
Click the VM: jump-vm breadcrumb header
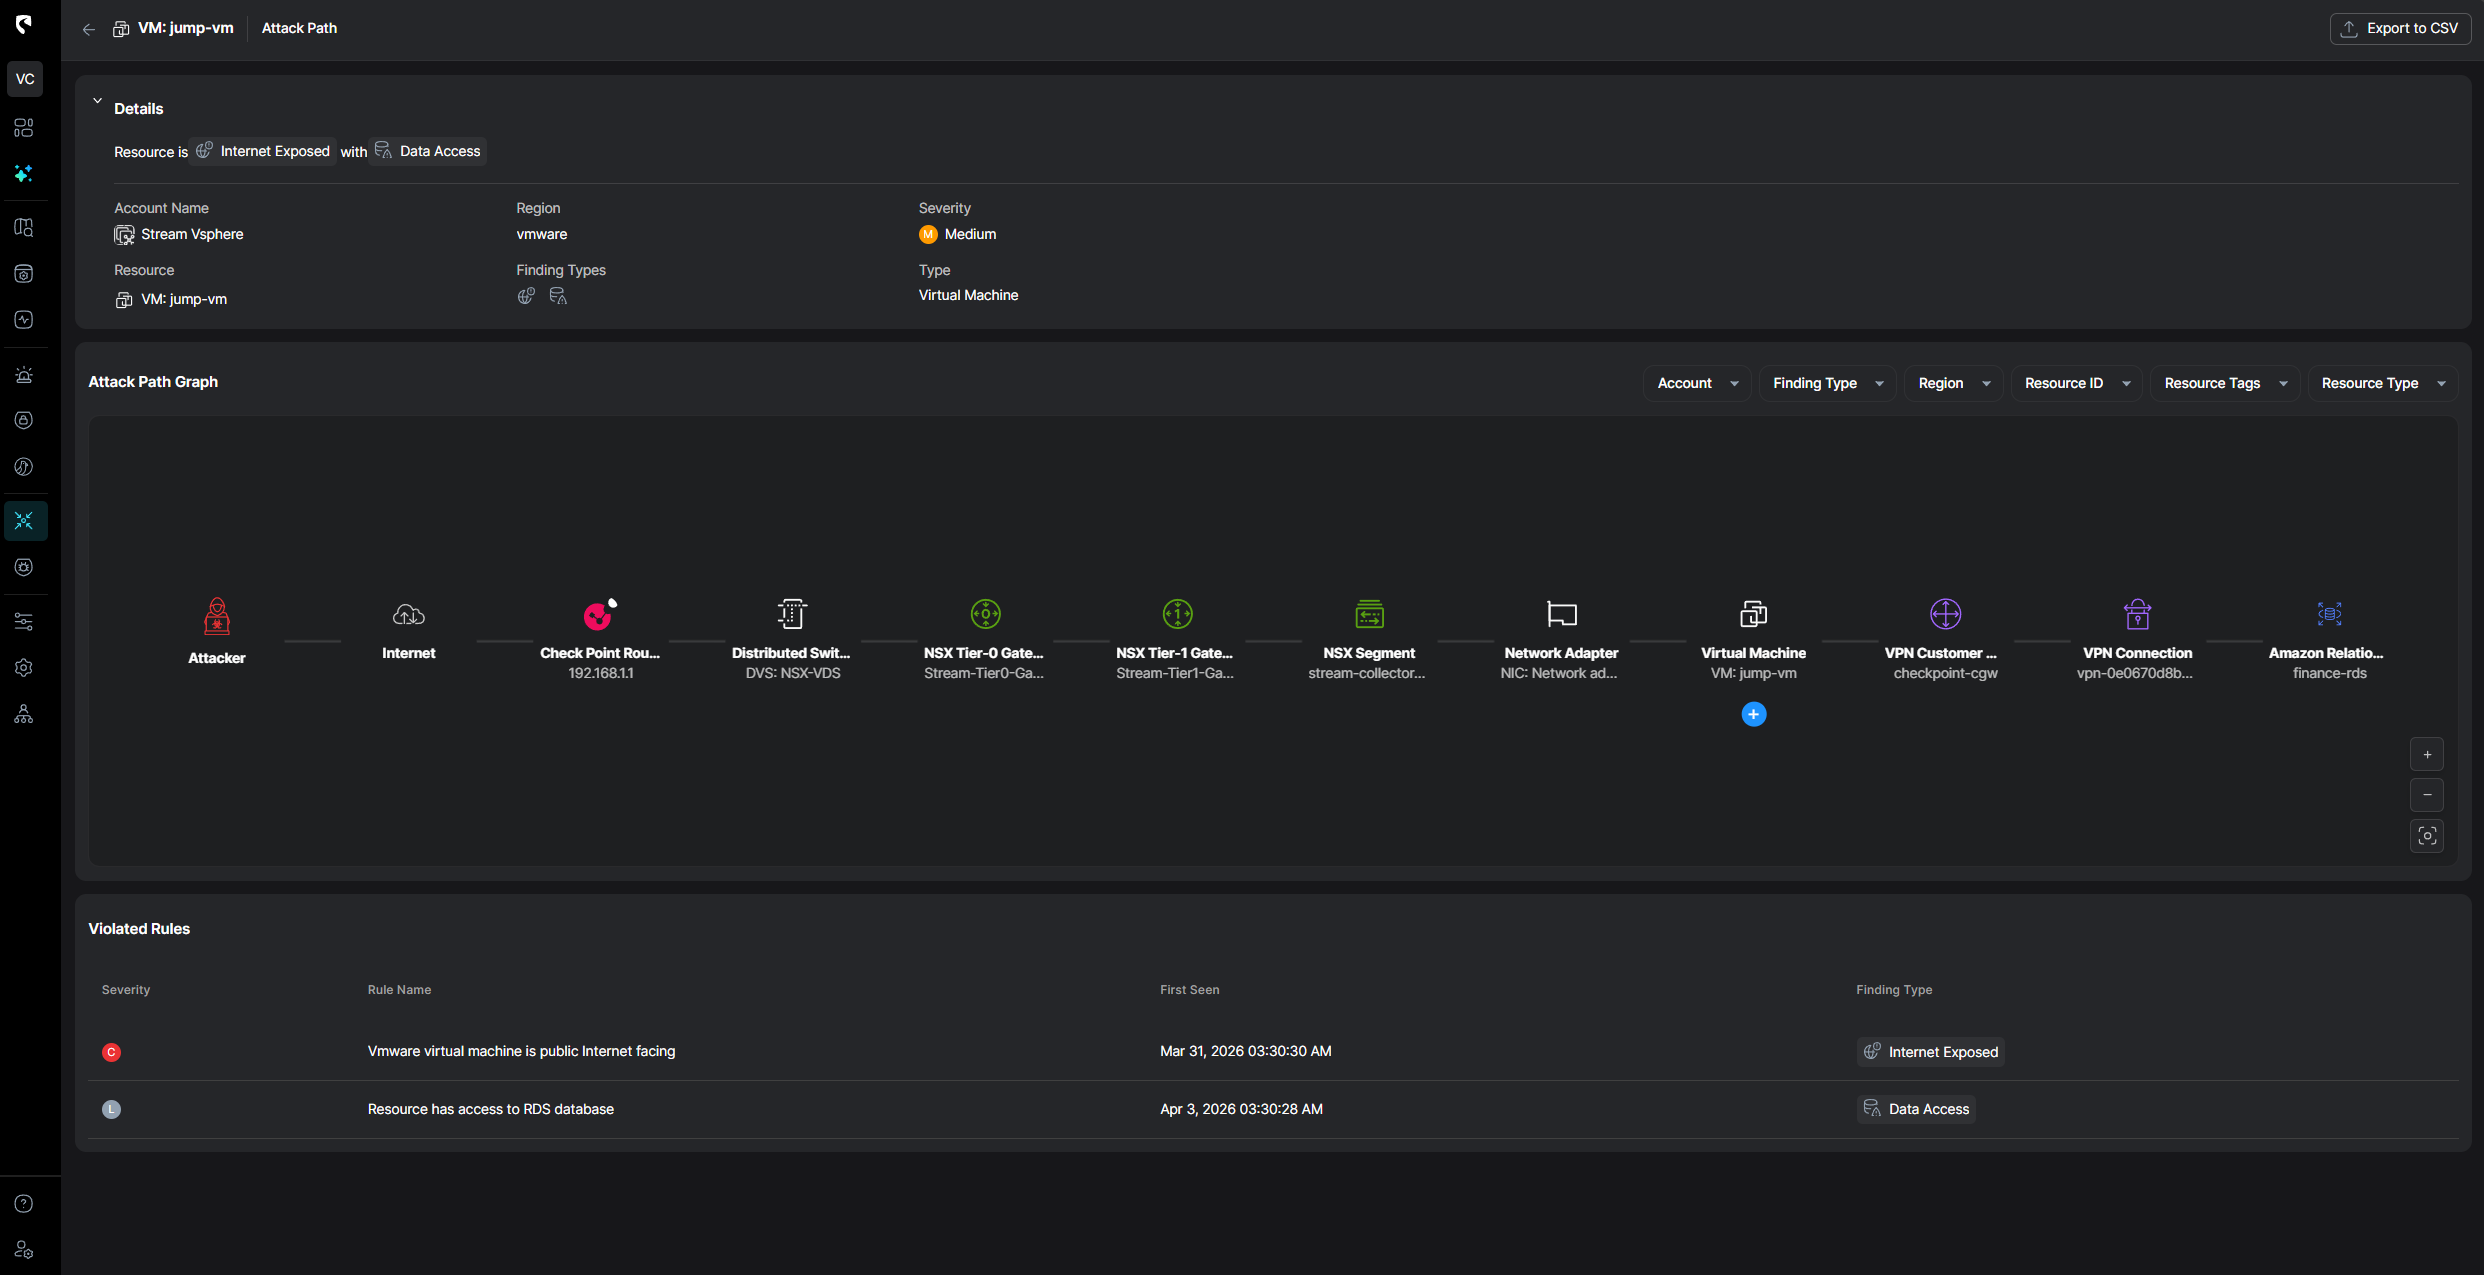pos(186,28)
